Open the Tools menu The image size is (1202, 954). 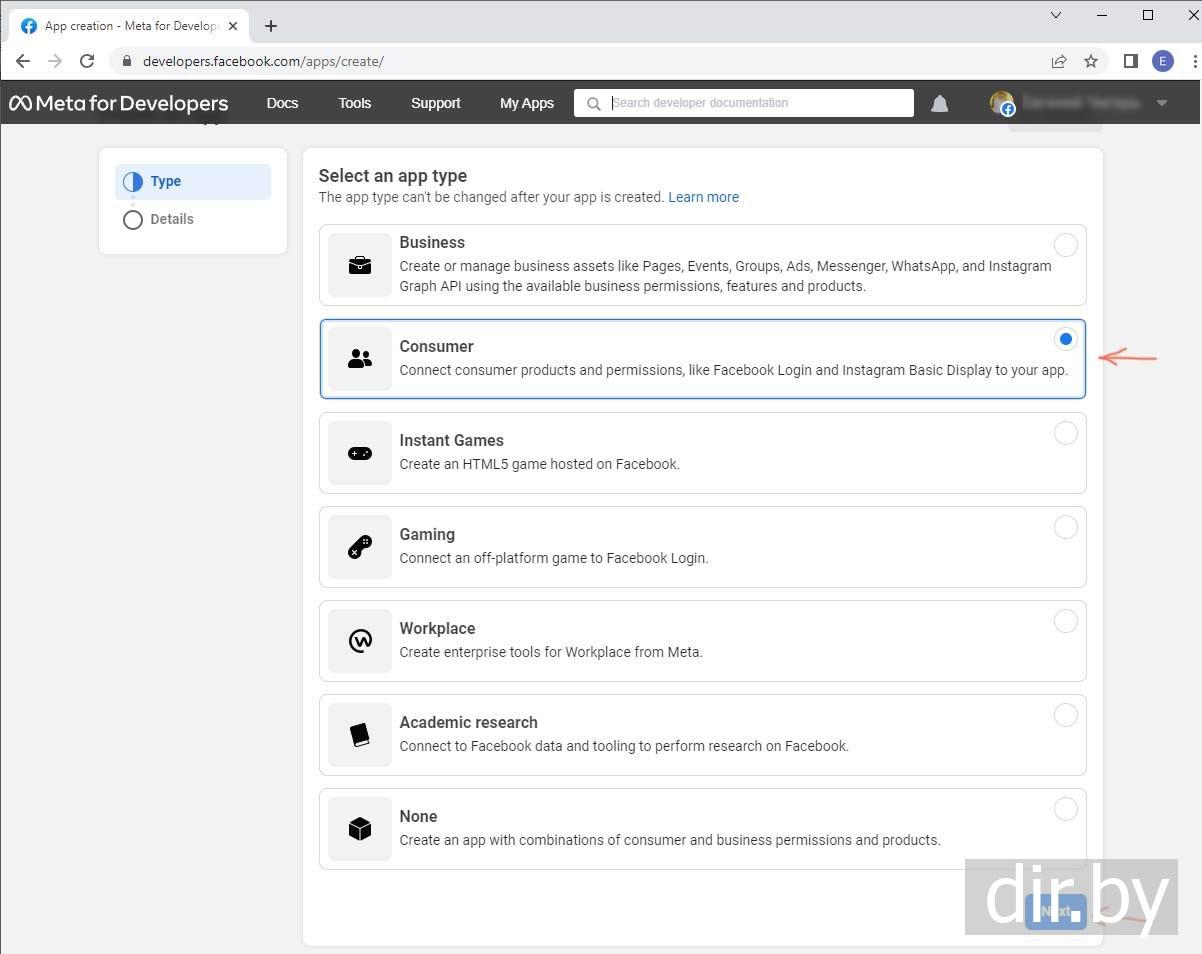coord(354,103)
